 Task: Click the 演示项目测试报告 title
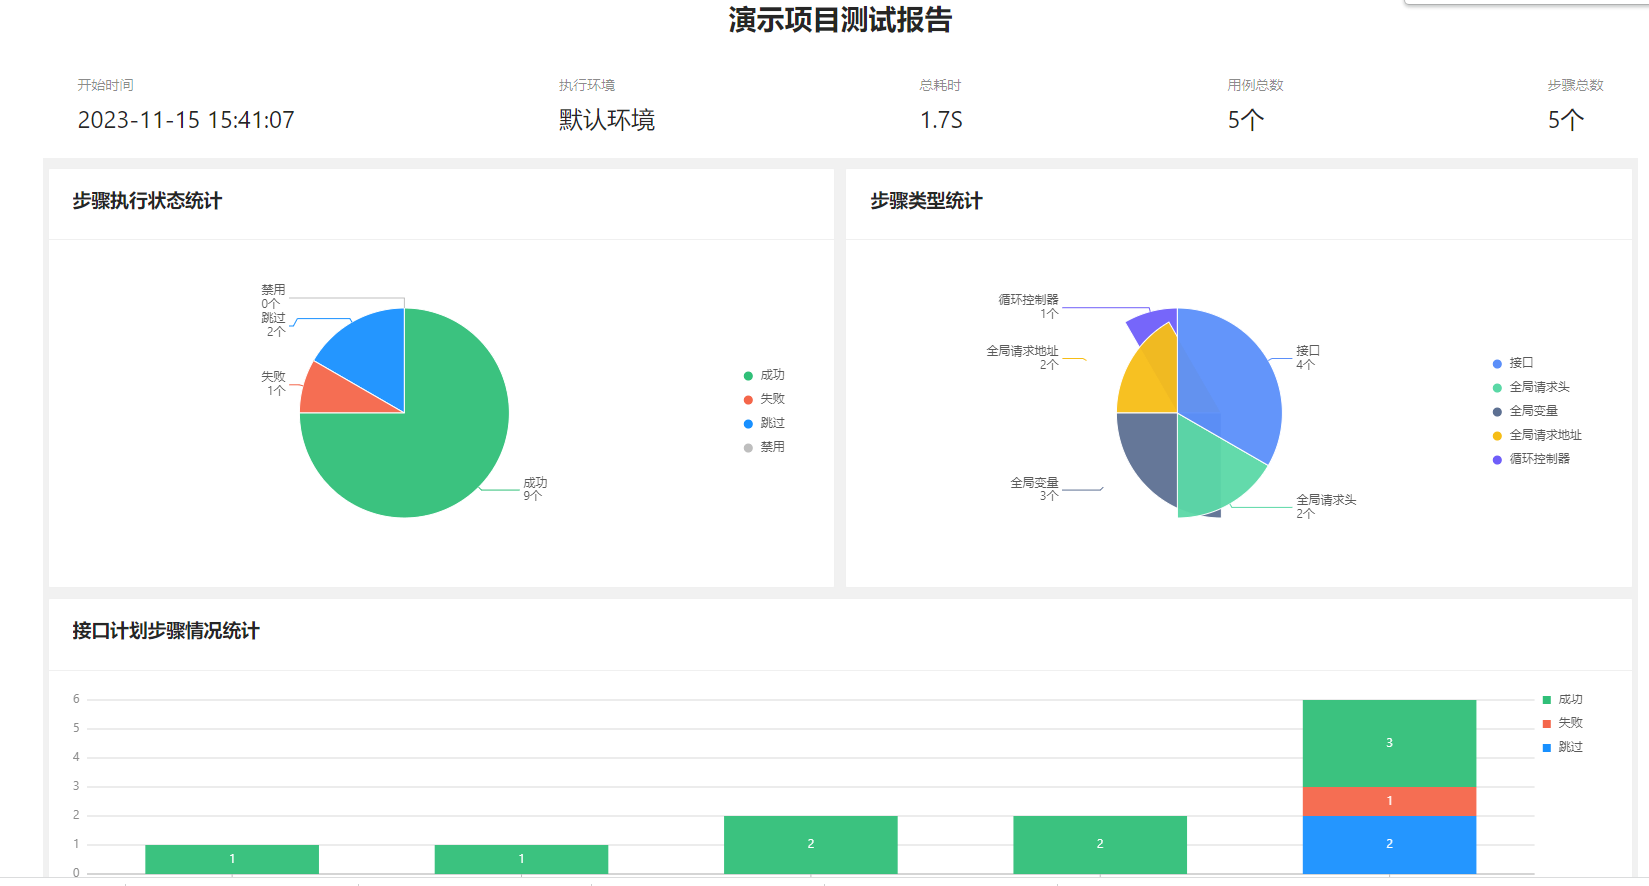pos(840,20)
